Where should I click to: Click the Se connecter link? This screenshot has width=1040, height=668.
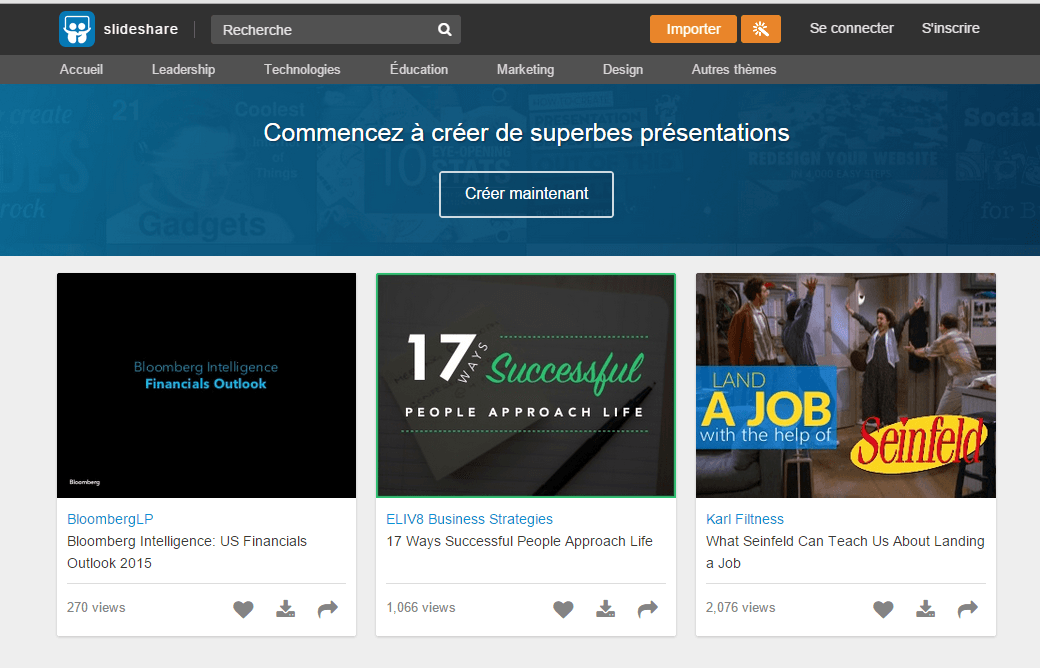[851, 28]
